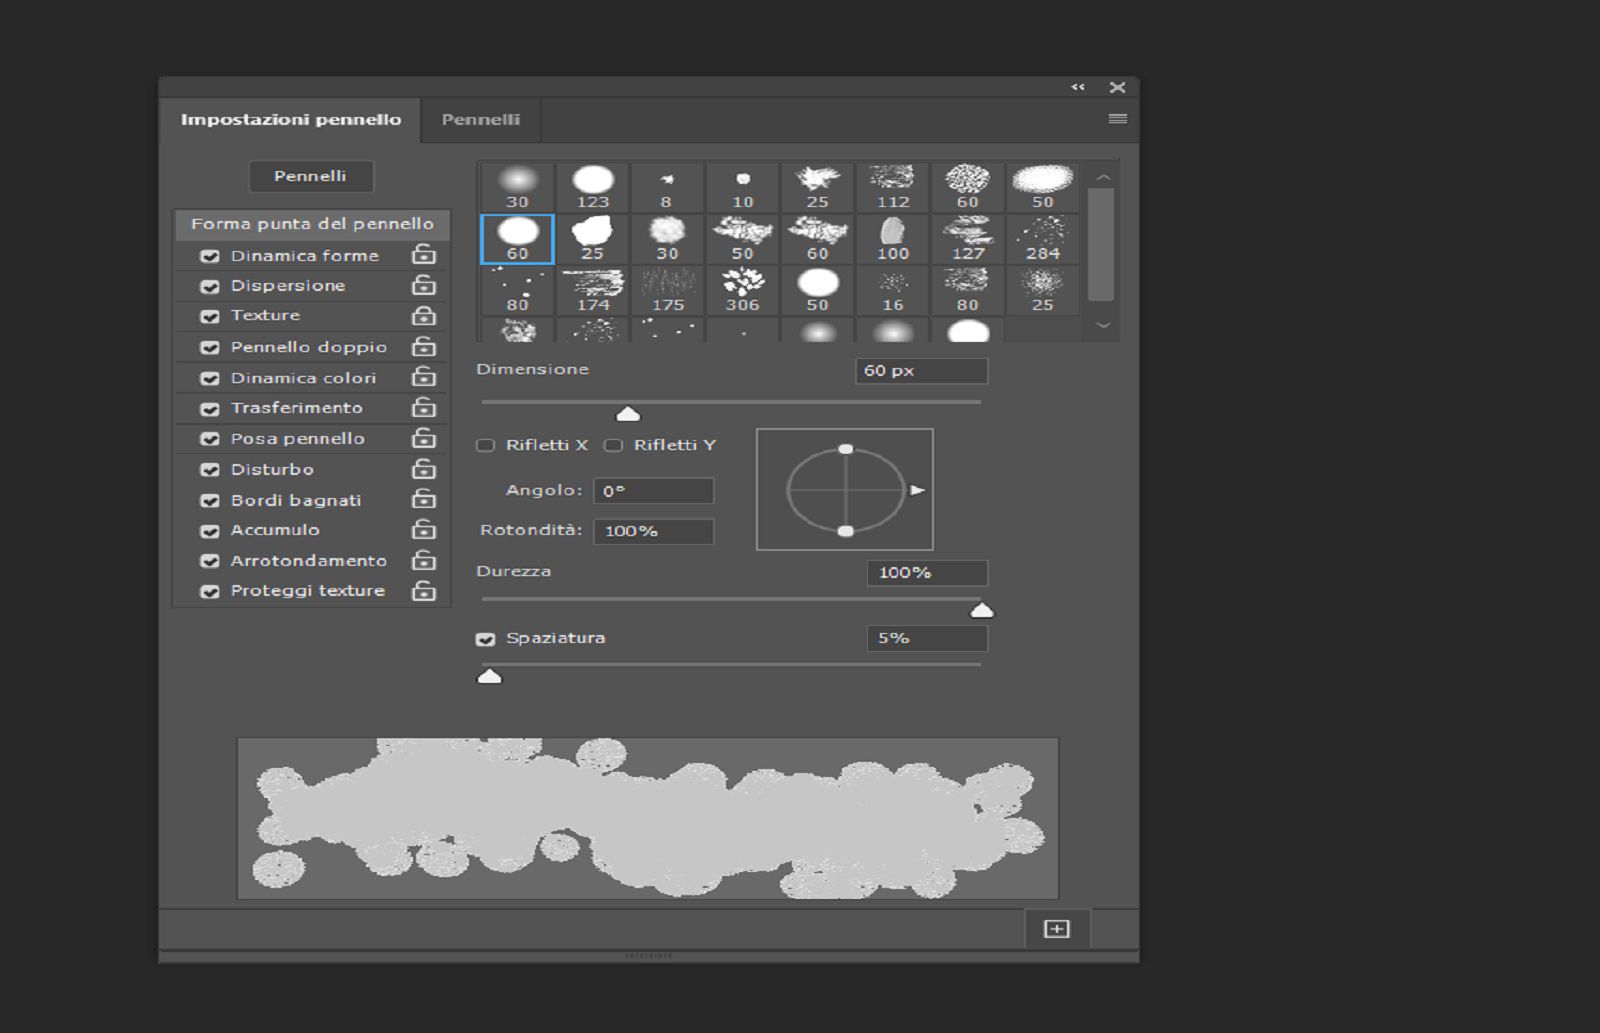Viewport: 1600px width, 1033px height.
Task: Click the lock icon beside Texture
Action: (424, 316)
